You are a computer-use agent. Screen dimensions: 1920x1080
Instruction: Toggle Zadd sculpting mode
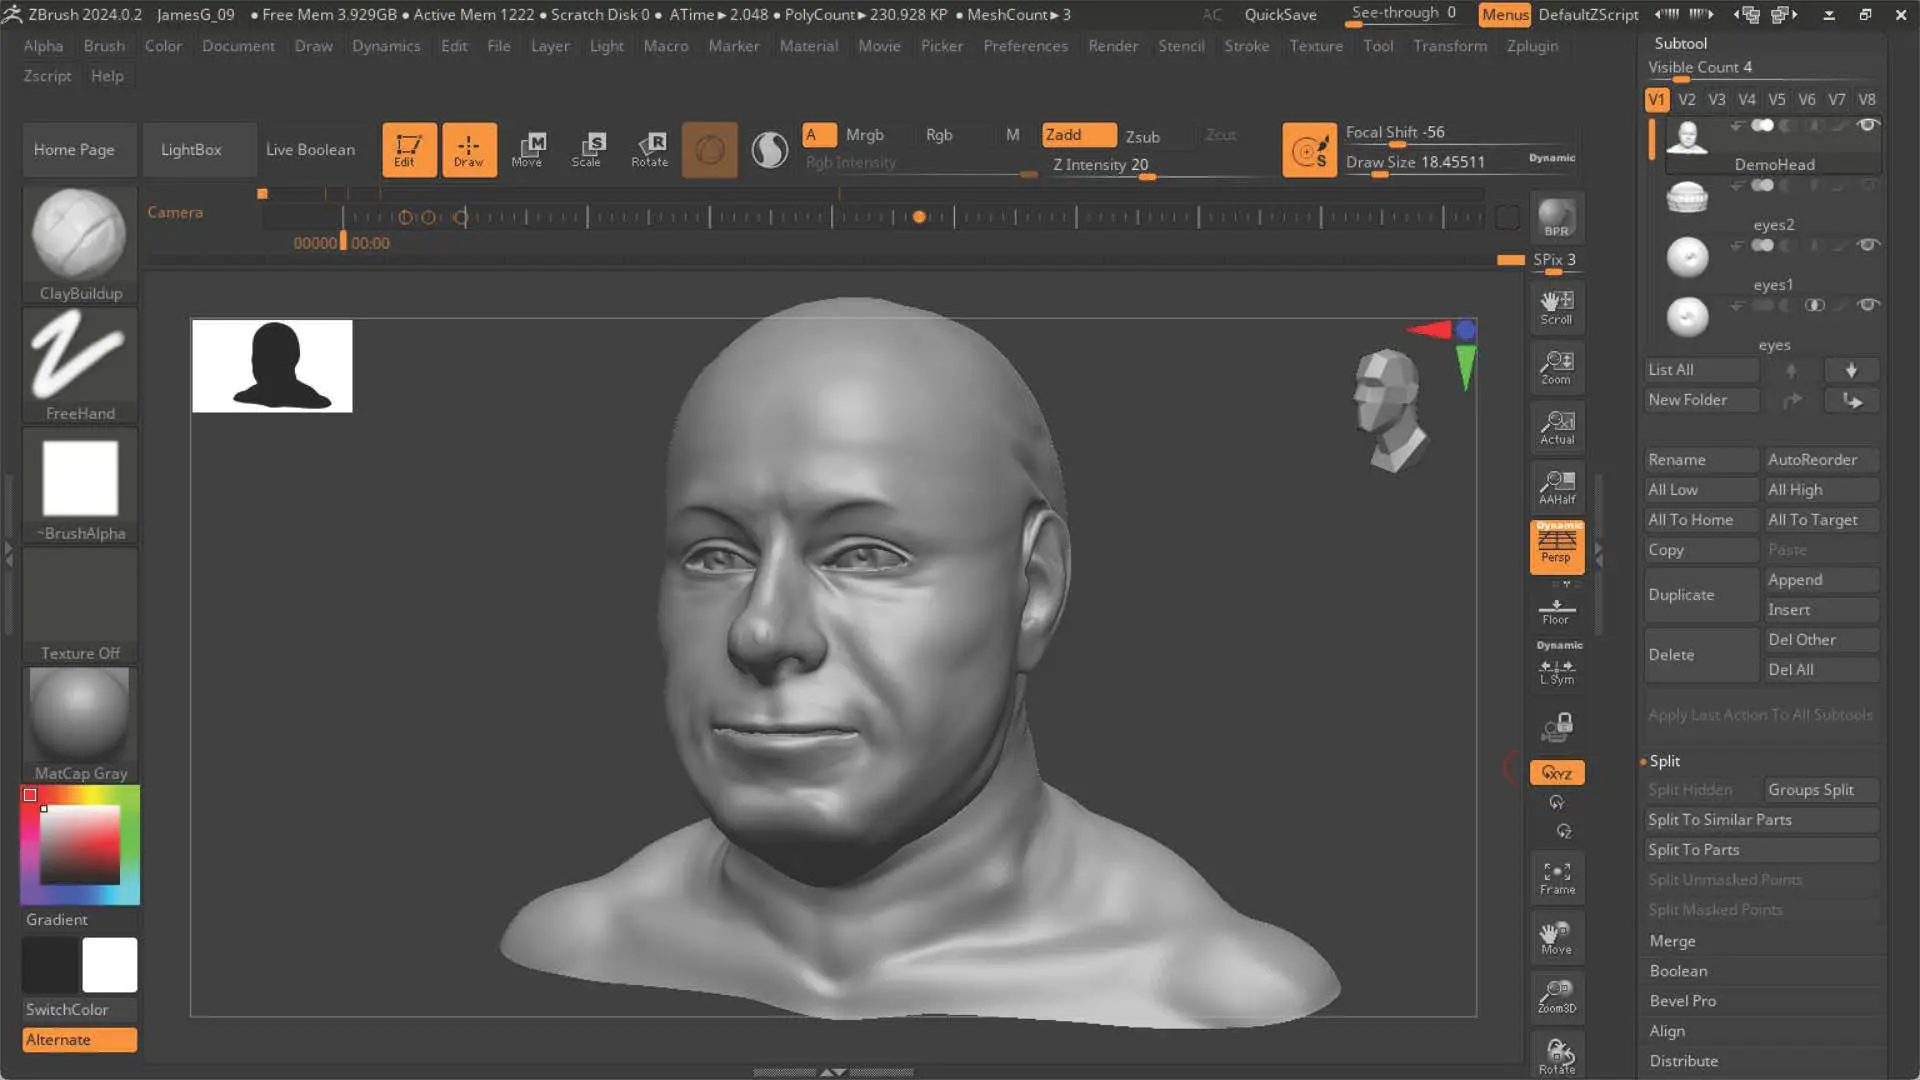click(1077, 134)
